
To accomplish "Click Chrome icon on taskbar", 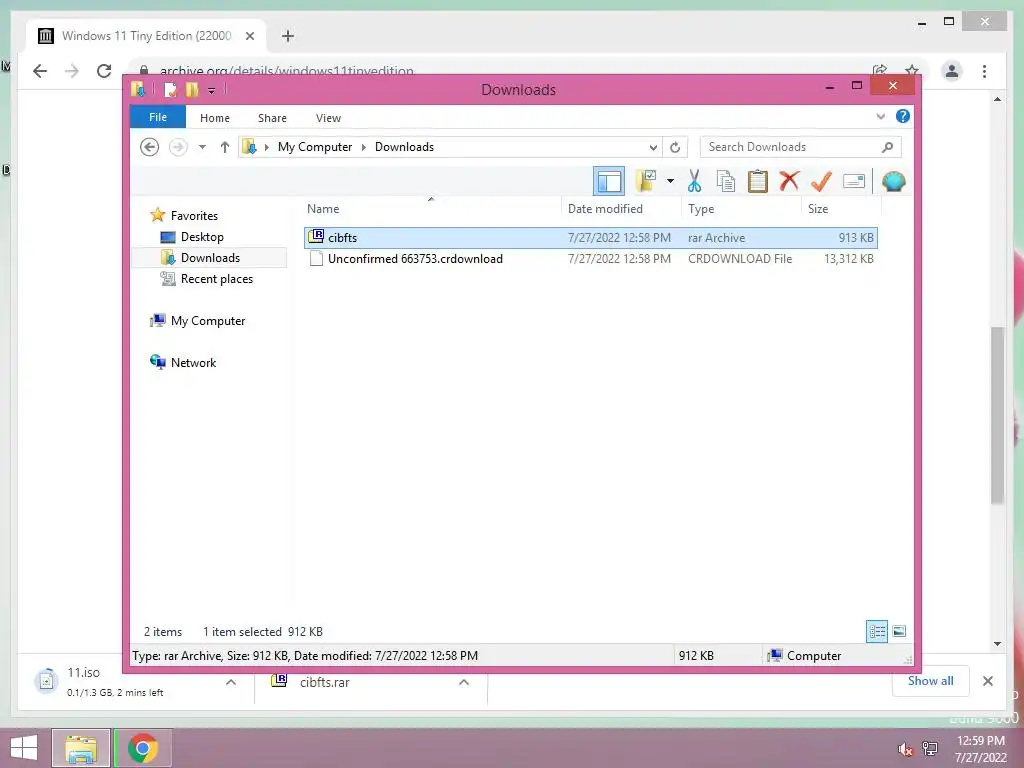I will click(143, 748).
